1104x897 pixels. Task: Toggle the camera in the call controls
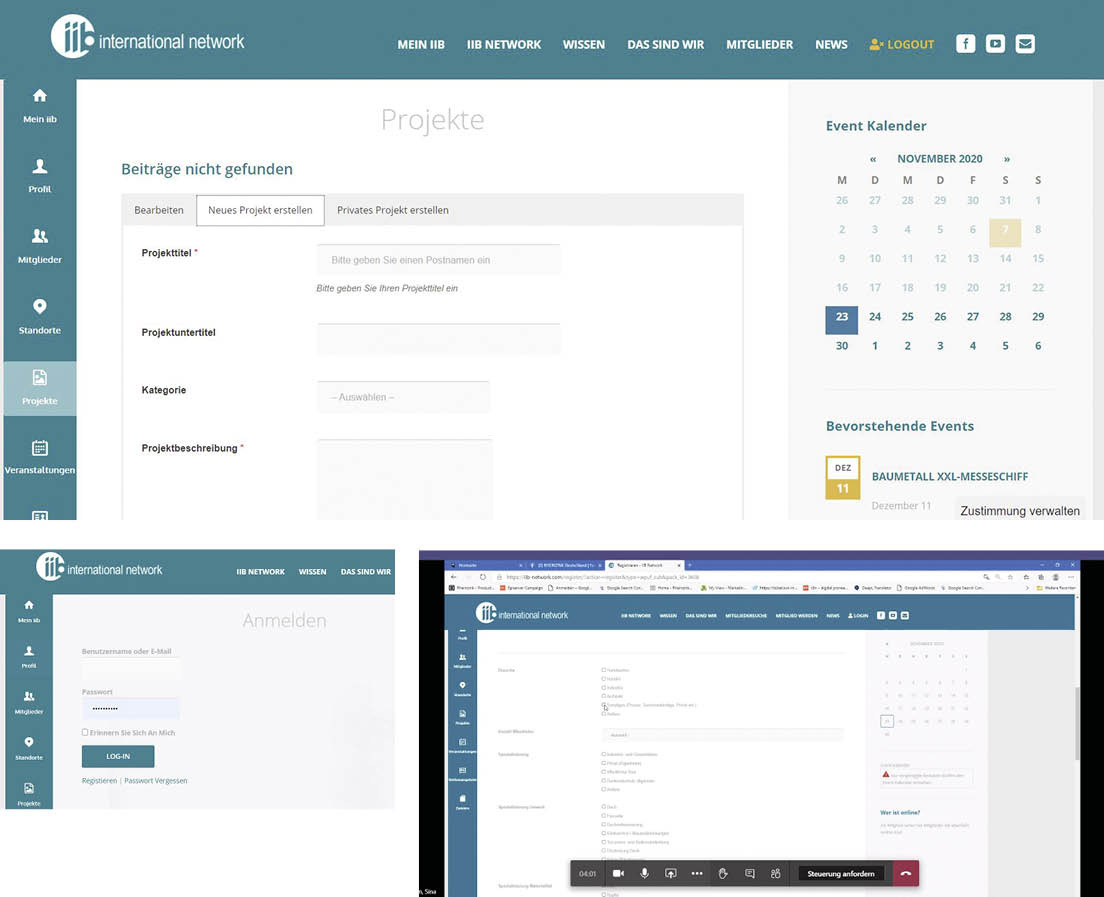click(618, 873)
